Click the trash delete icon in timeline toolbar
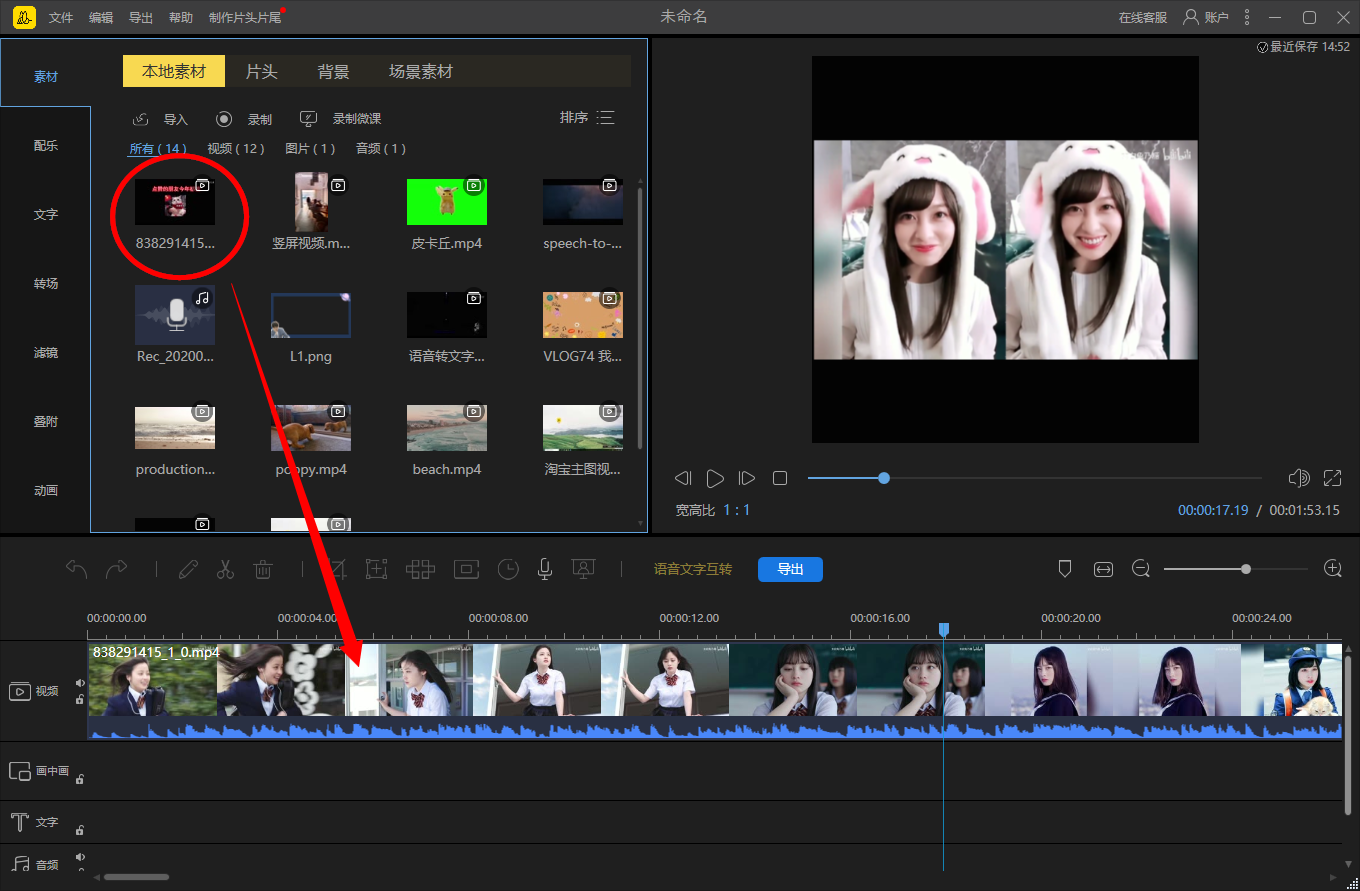The width and height of the screenshot is (1360, 891). pos(263,569)
